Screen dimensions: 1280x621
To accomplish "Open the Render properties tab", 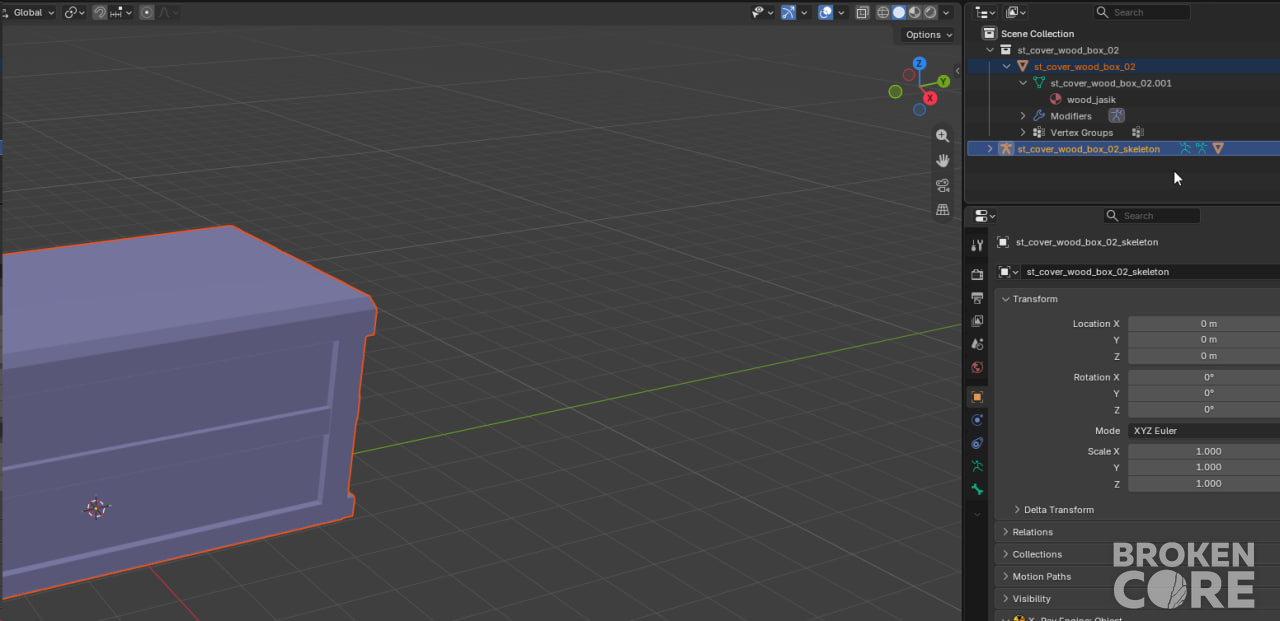I will [977, 274].
